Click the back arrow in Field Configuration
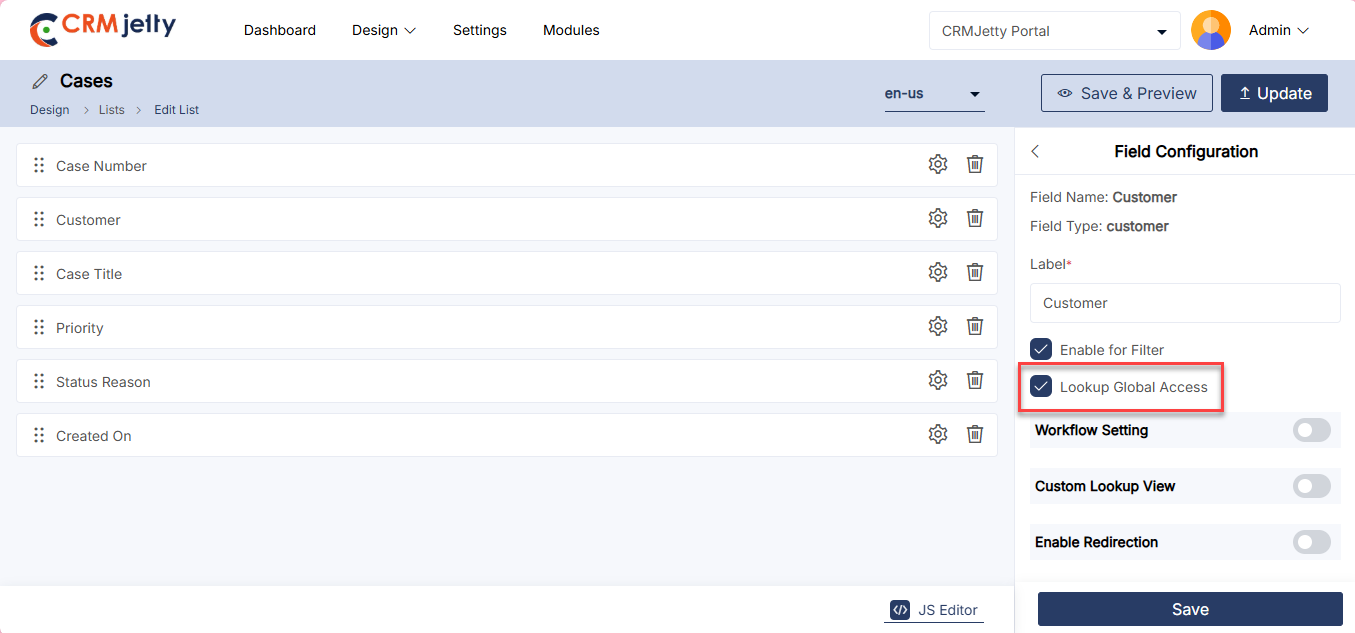 1035,152
